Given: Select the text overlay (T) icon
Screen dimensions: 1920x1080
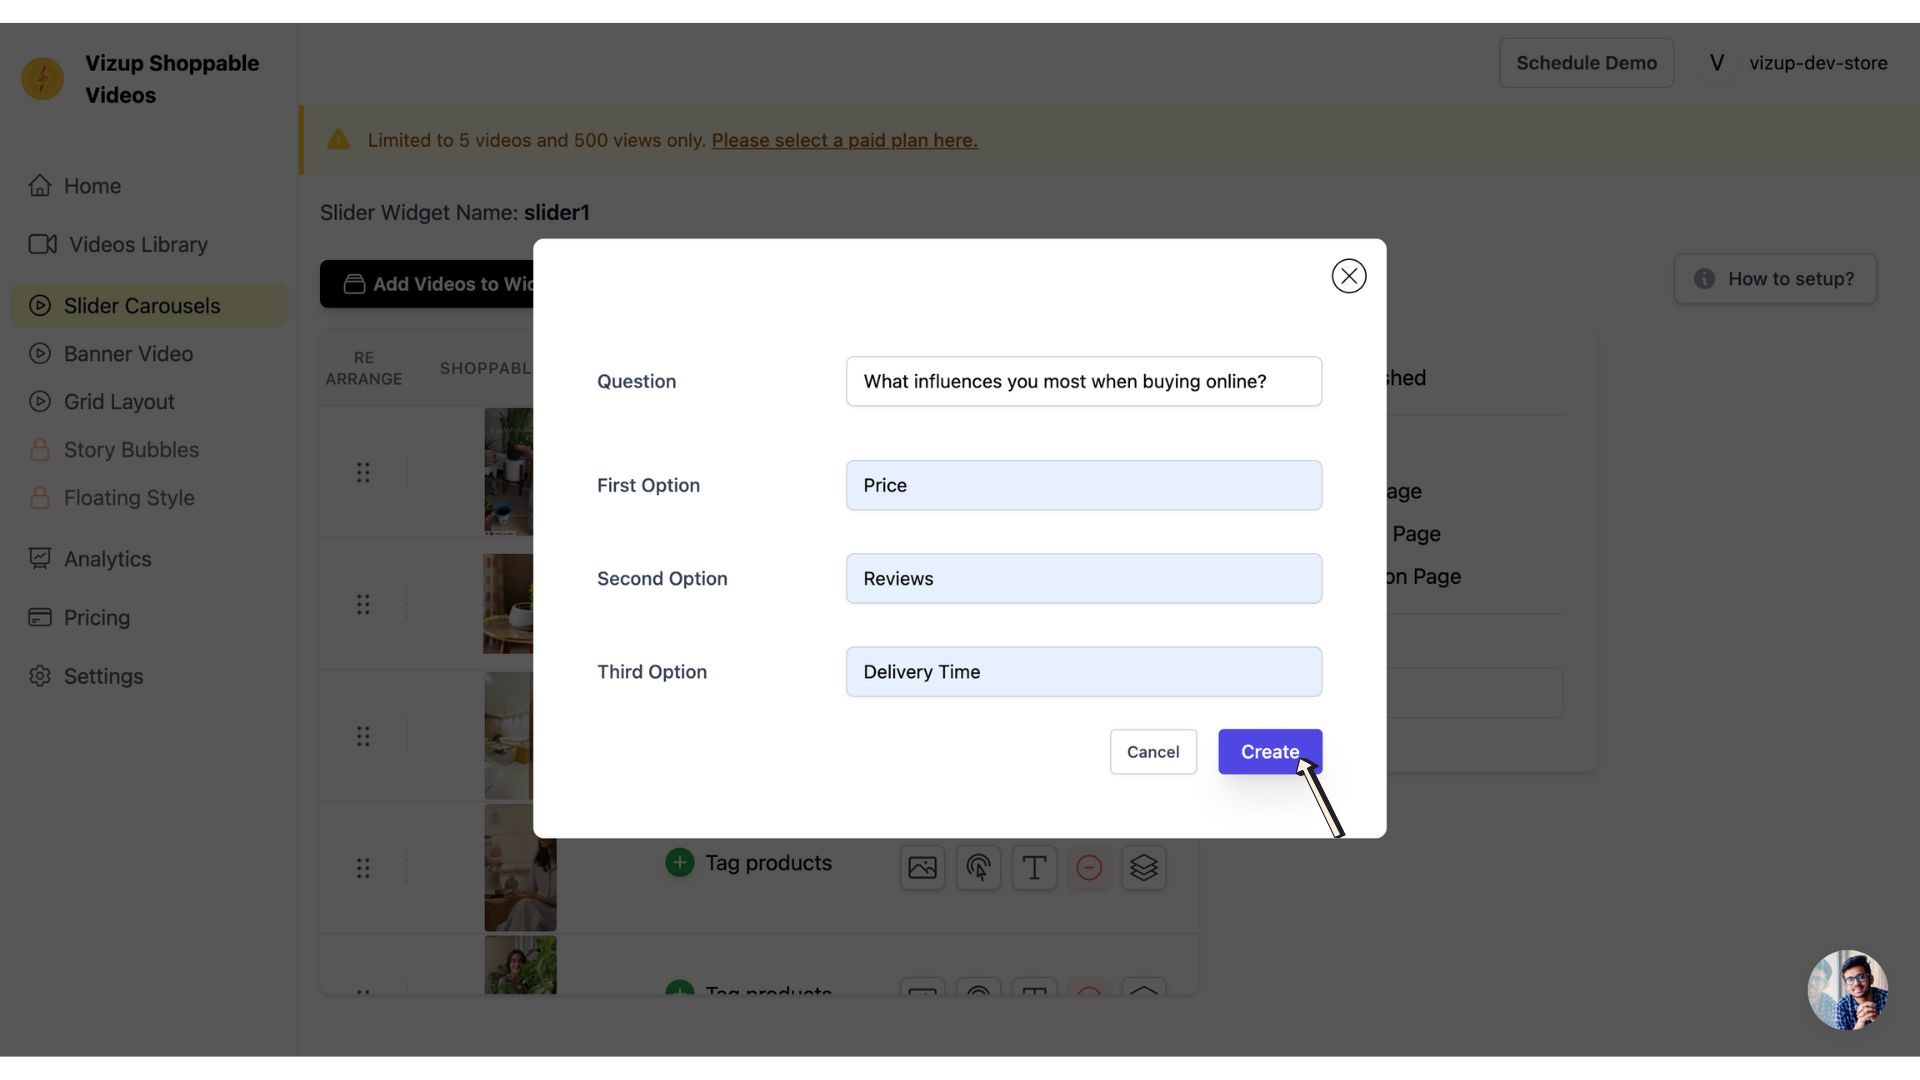Looking at the screenshot, I should click(x=1034, y=867).
